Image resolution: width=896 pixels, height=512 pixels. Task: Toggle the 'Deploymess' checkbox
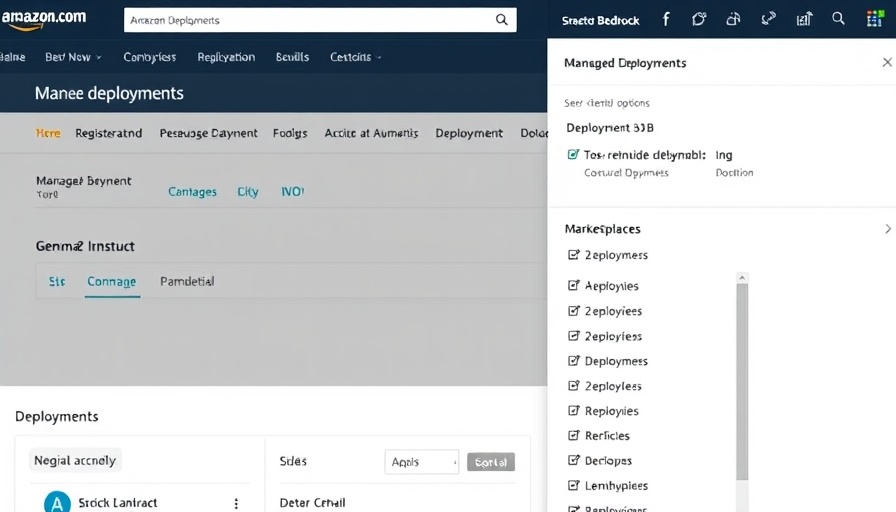[x=573, y=361]
